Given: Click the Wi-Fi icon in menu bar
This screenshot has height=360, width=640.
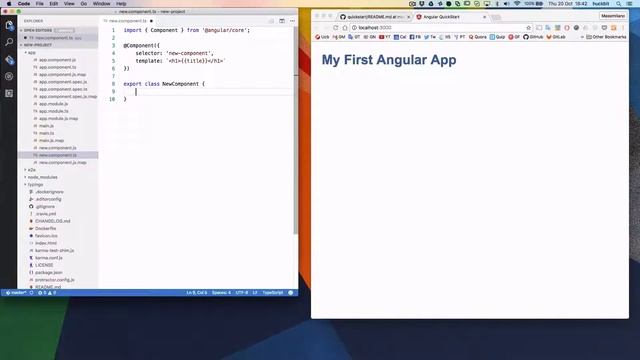Looking at the screenshot, I should click(x=517, y=4).
